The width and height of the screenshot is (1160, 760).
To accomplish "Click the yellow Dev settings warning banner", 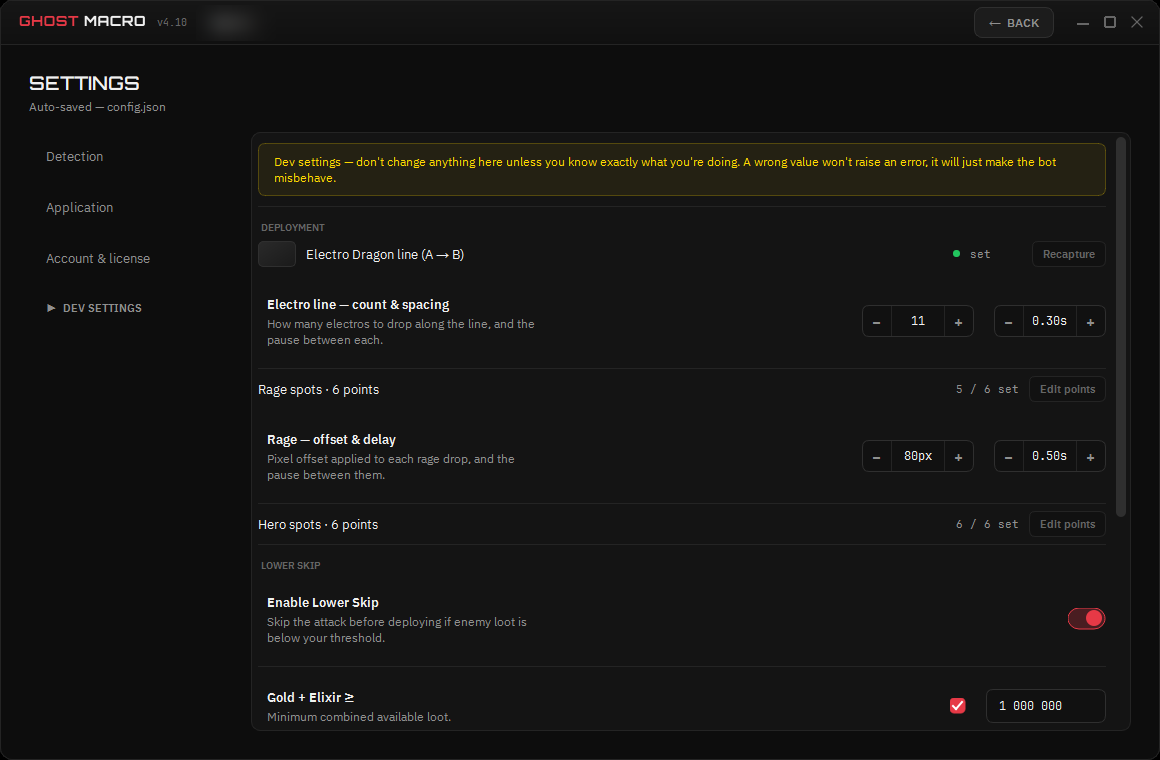I will (681, 169).
